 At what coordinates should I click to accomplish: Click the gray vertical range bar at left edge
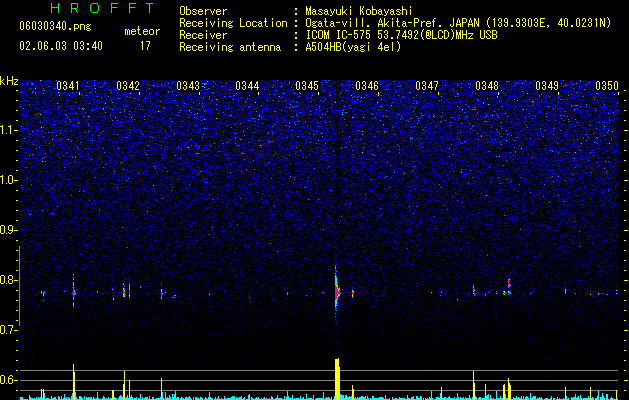click(x=19, y=286)
